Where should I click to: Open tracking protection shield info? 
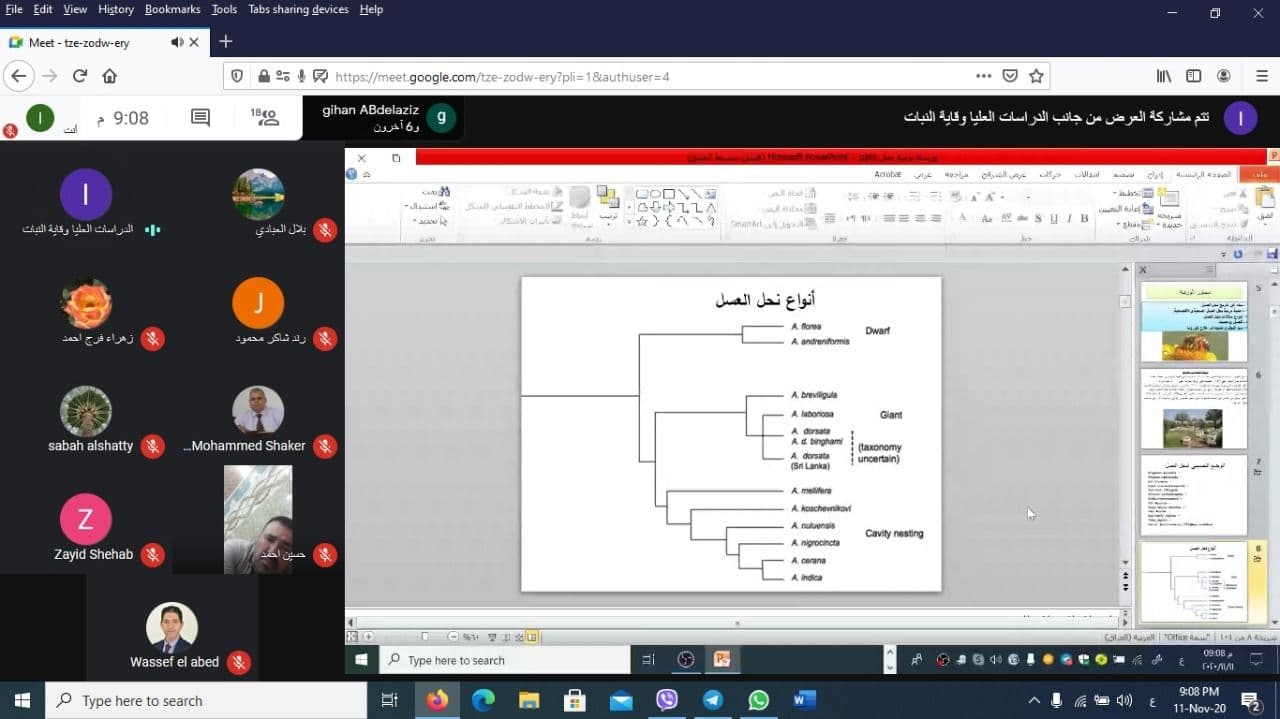point(237,76)
